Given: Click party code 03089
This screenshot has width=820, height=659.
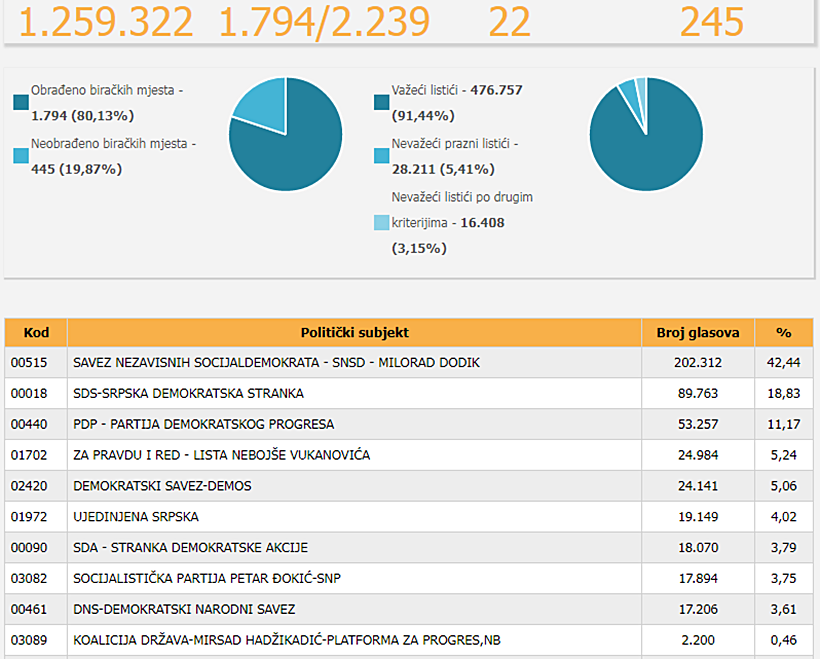Looking at the screenshot, I should (29, 640).
